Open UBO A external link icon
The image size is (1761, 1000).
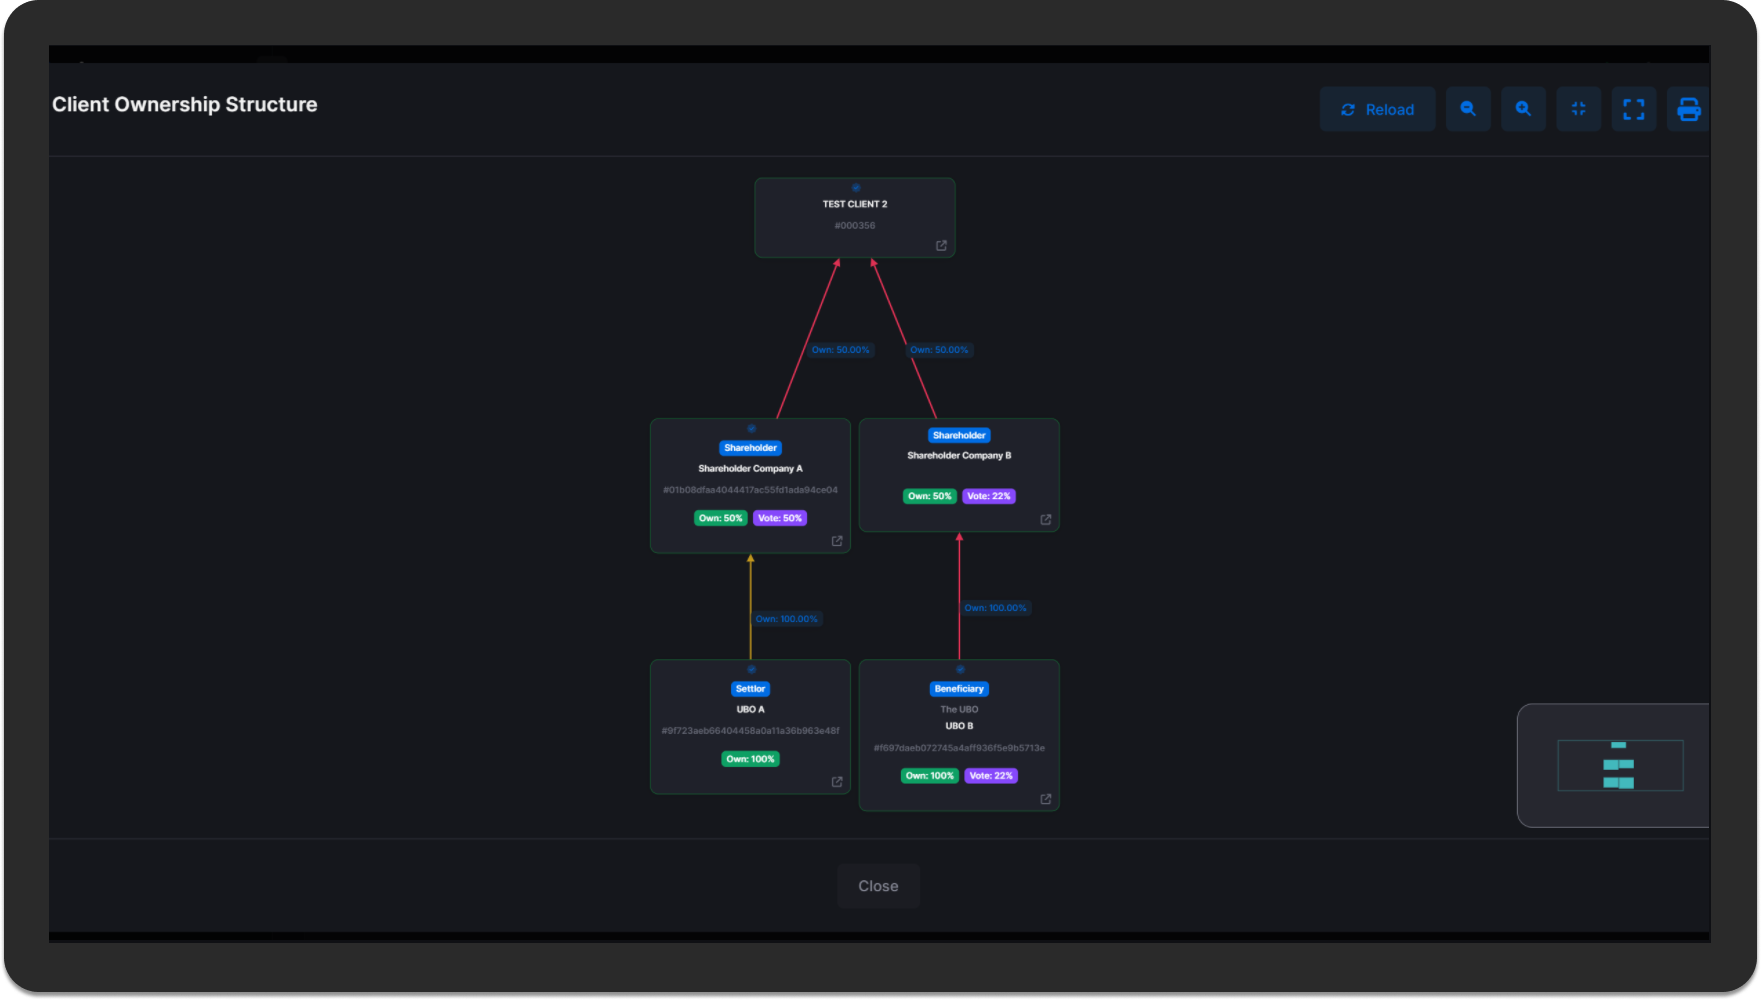click(837, 782)
